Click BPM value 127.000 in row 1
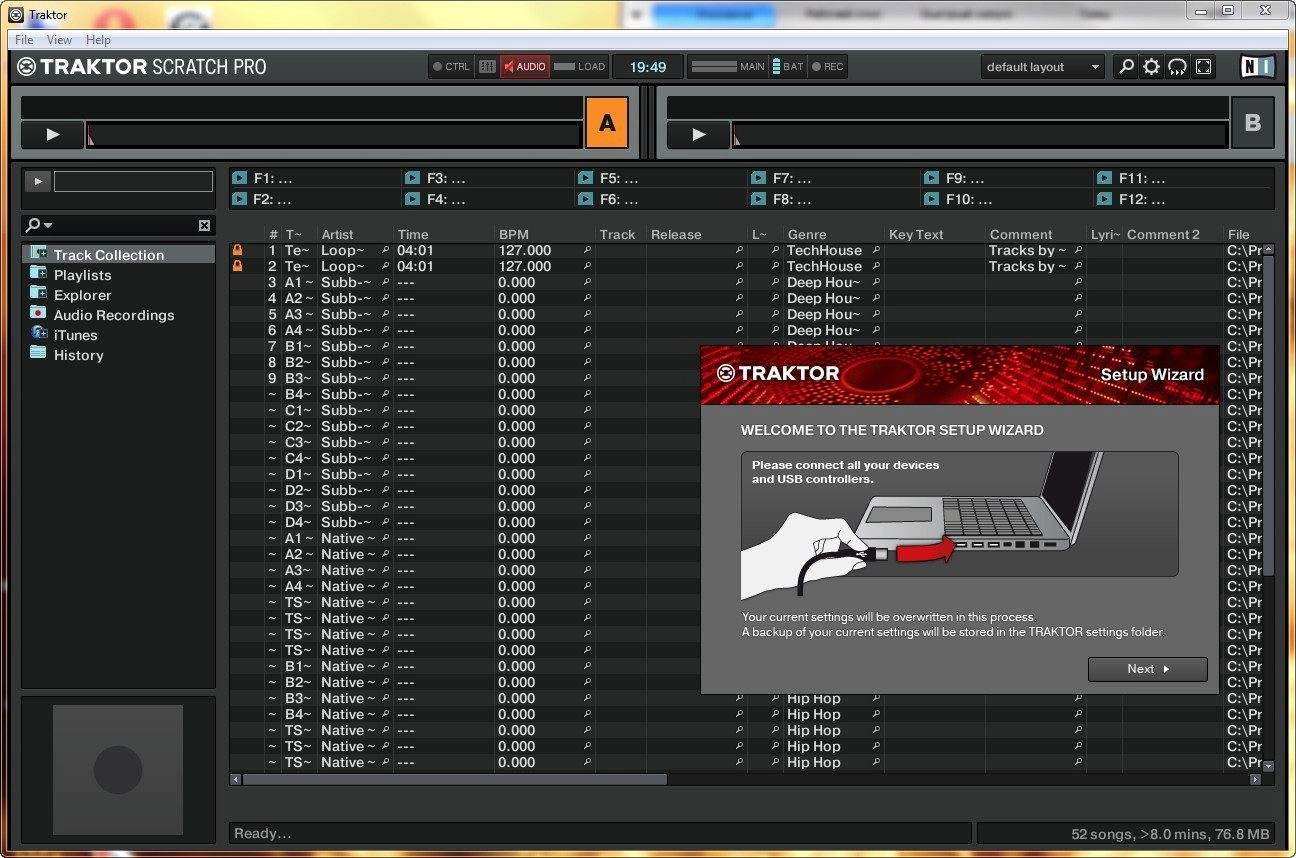The height and width of the screenshot is (858, 1296). (x=525, y=250)
